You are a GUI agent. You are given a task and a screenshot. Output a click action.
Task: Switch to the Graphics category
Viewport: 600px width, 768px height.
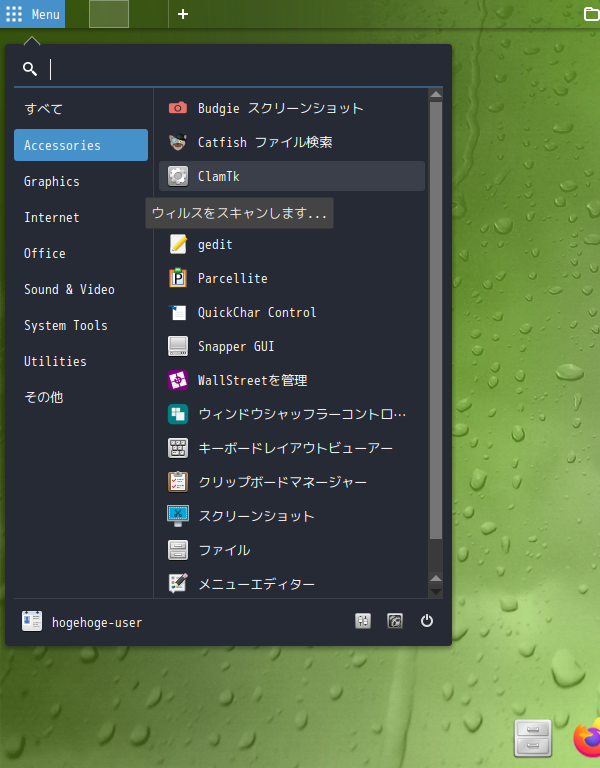point(81,181)
